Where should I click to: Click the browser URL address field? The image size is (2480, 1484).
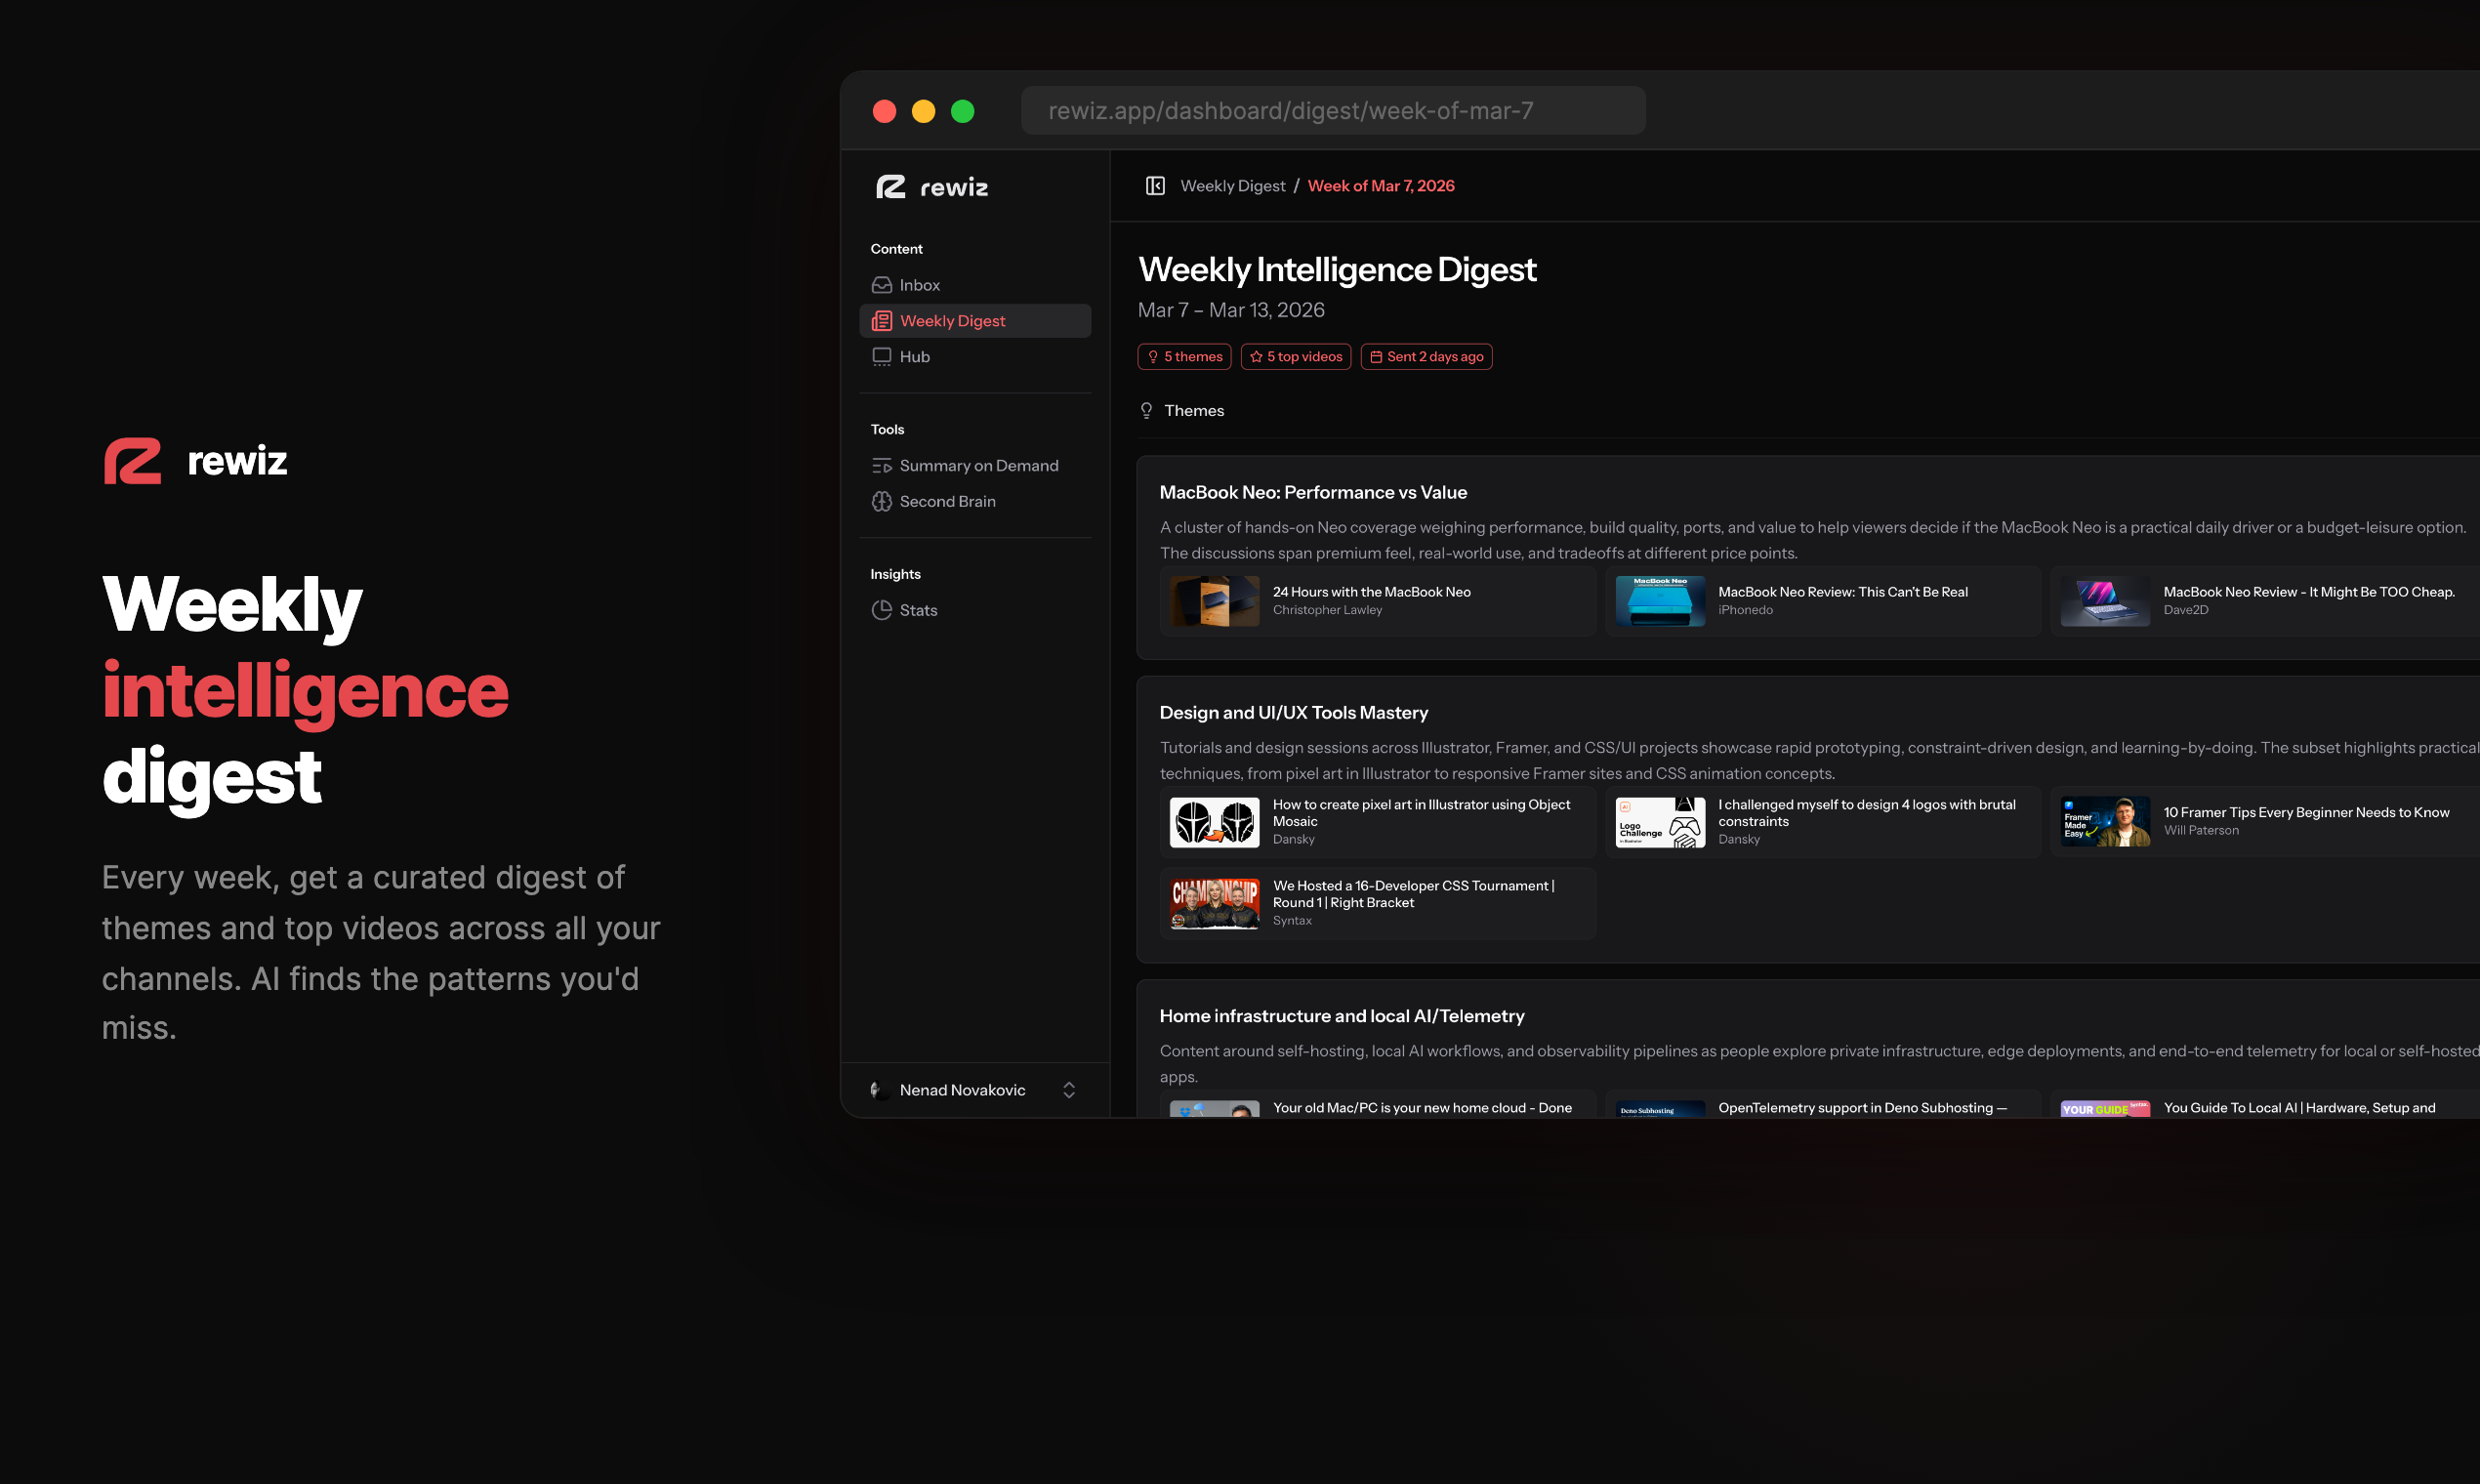click(x=1332, y=111)
